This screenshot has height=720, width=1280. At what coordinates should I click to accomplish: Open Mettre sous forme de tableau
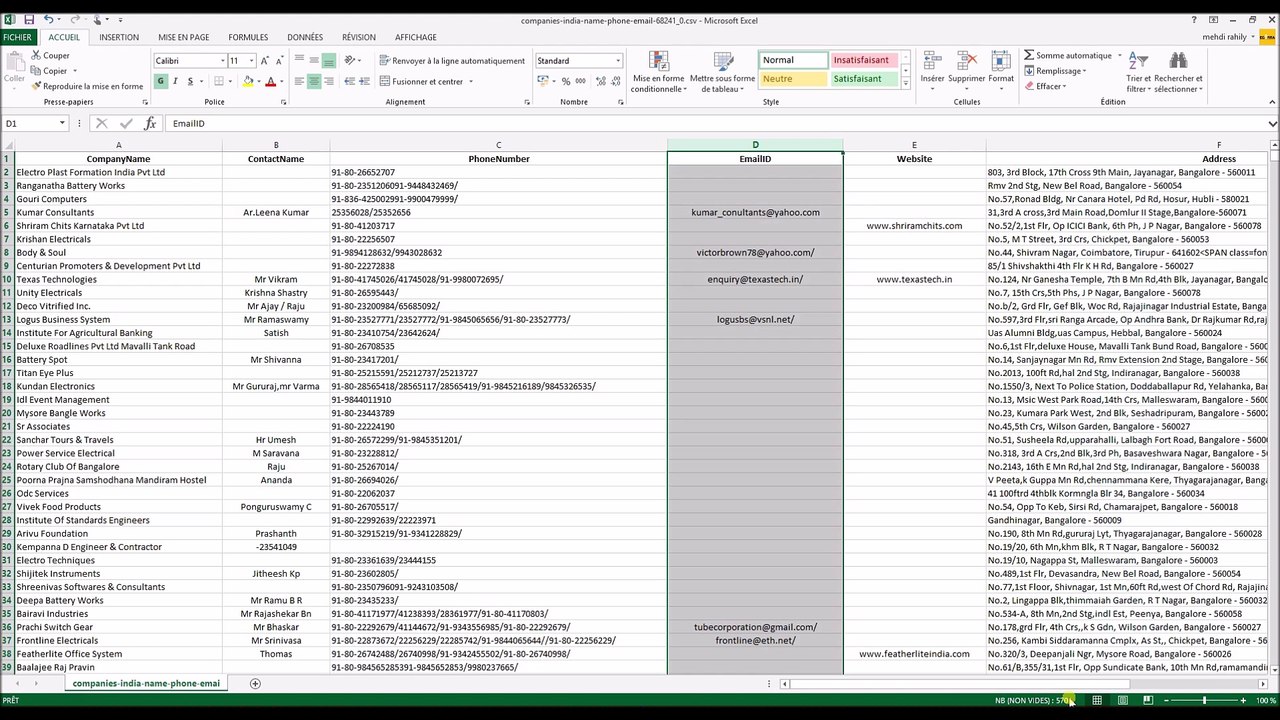722,70
